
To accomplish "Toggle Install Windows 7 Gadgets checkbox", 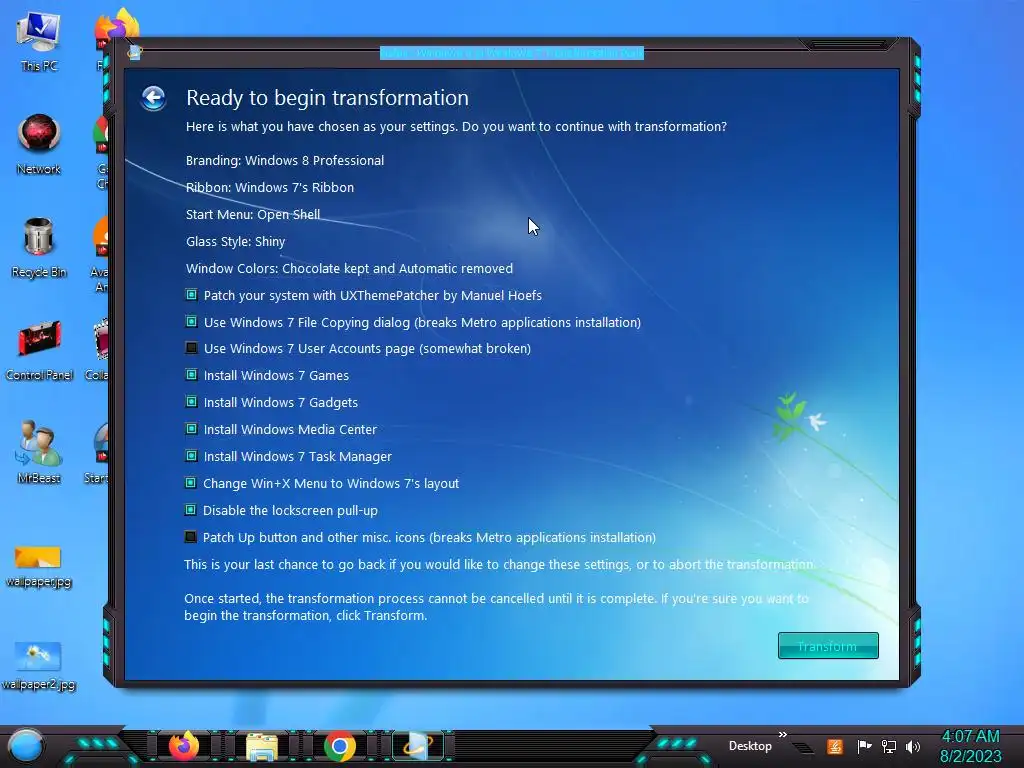I will 191,402.
